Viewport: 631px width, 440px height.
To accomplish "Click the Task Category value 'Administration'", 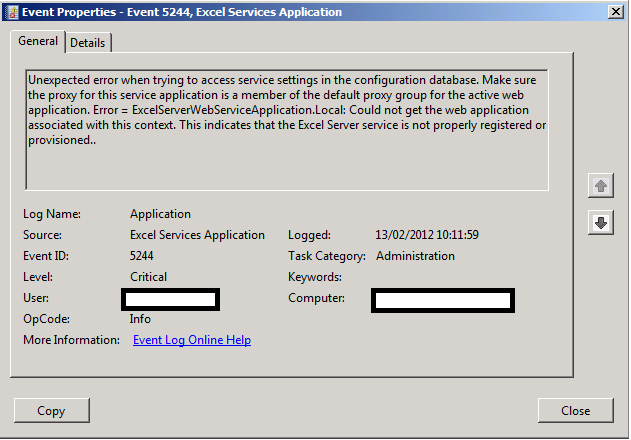I will click(415, 256).
